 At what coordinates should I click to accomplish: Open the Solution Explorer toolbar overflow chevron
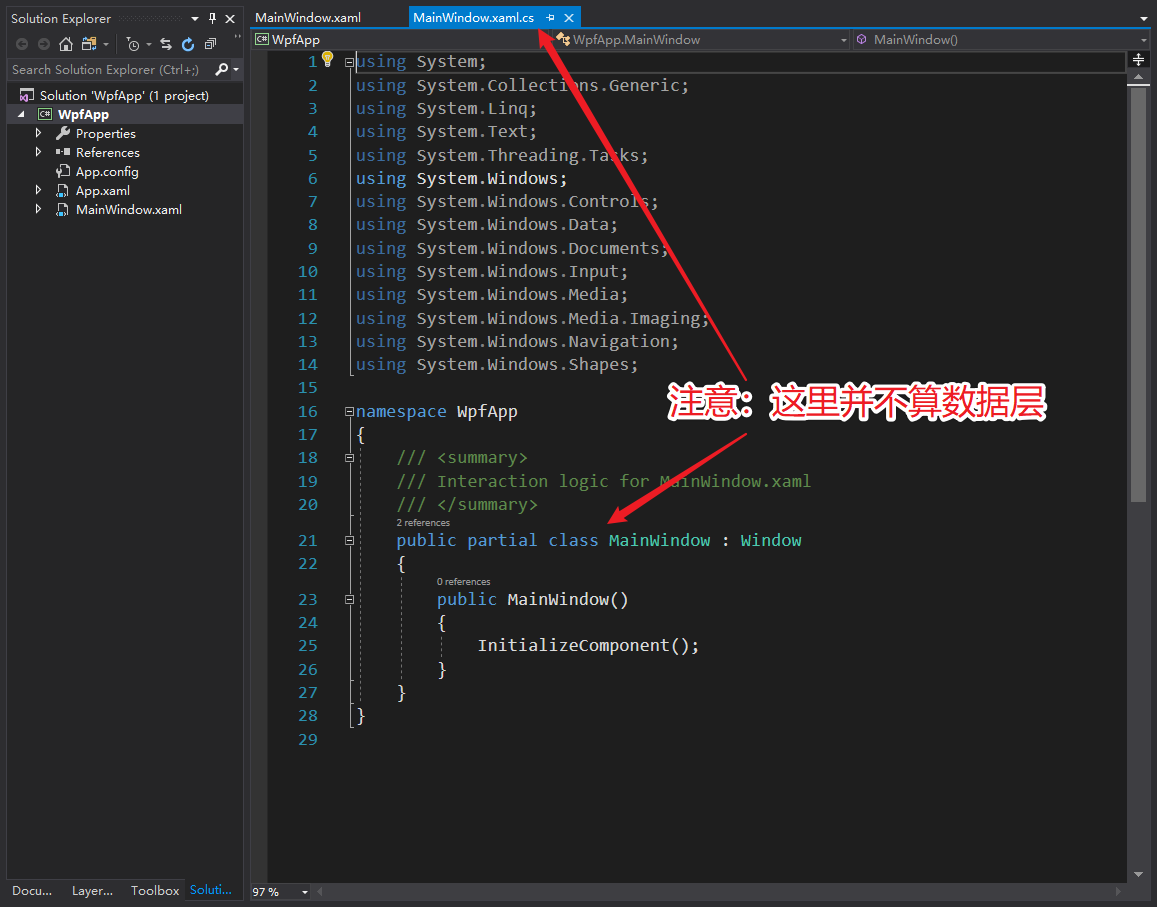pos(237,37)
